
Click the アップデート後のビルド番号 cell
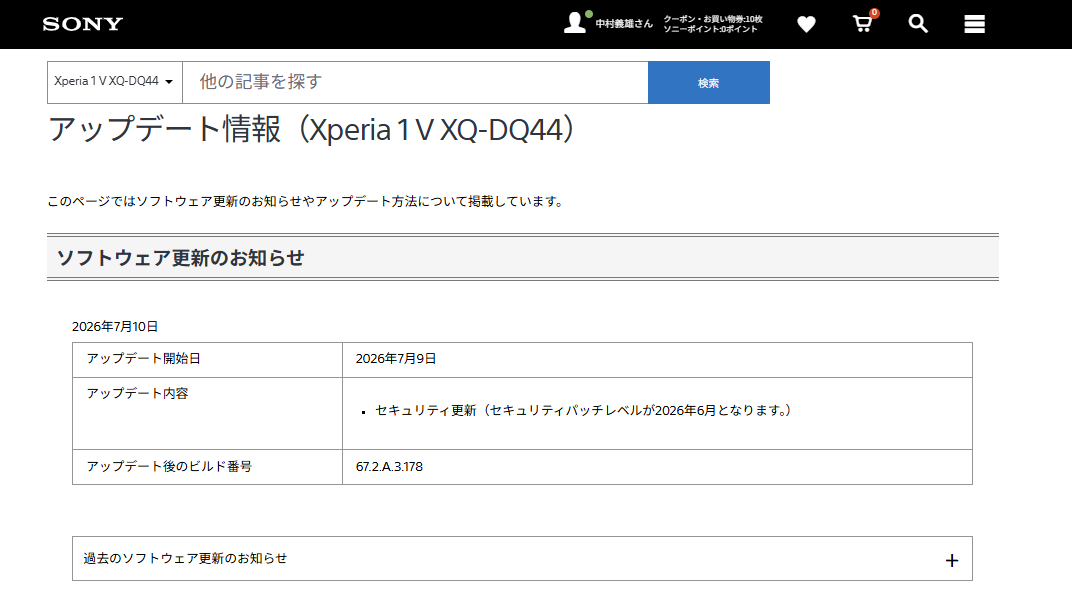(x=207, y=466)
